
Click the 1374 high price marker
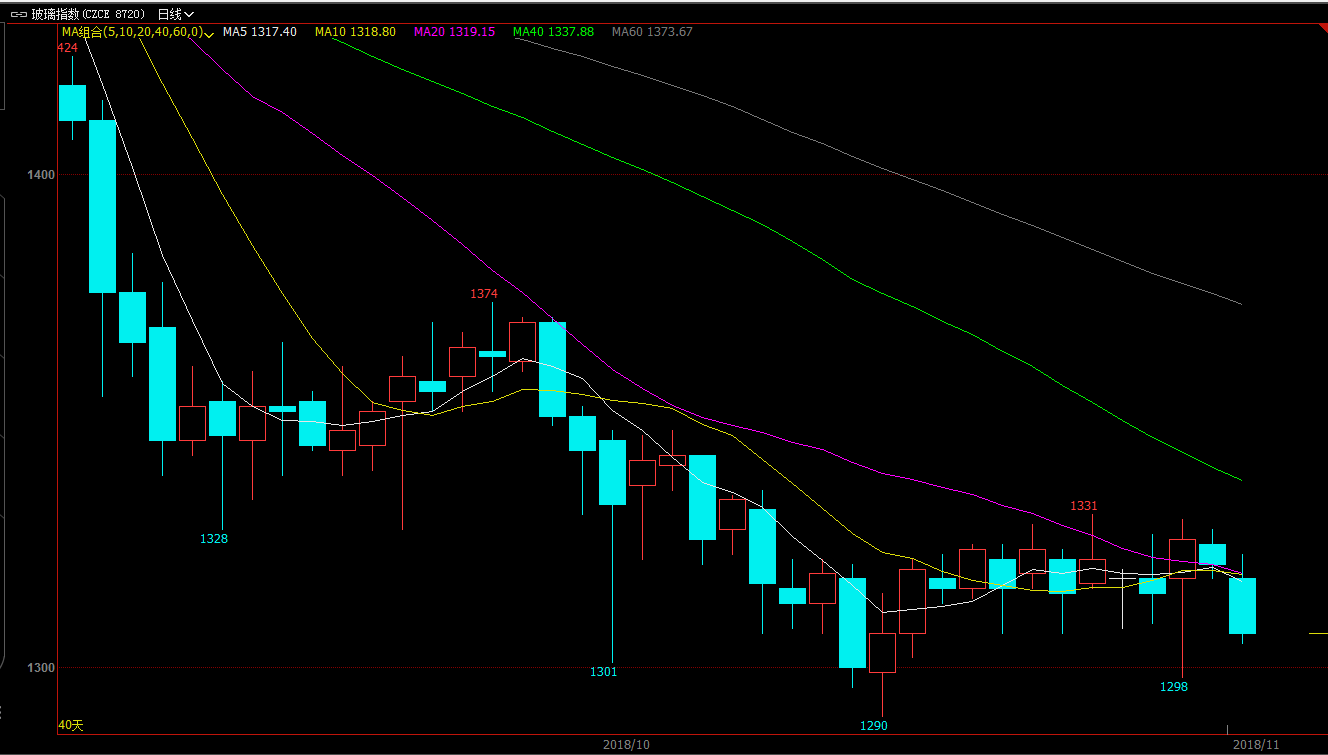484,294
